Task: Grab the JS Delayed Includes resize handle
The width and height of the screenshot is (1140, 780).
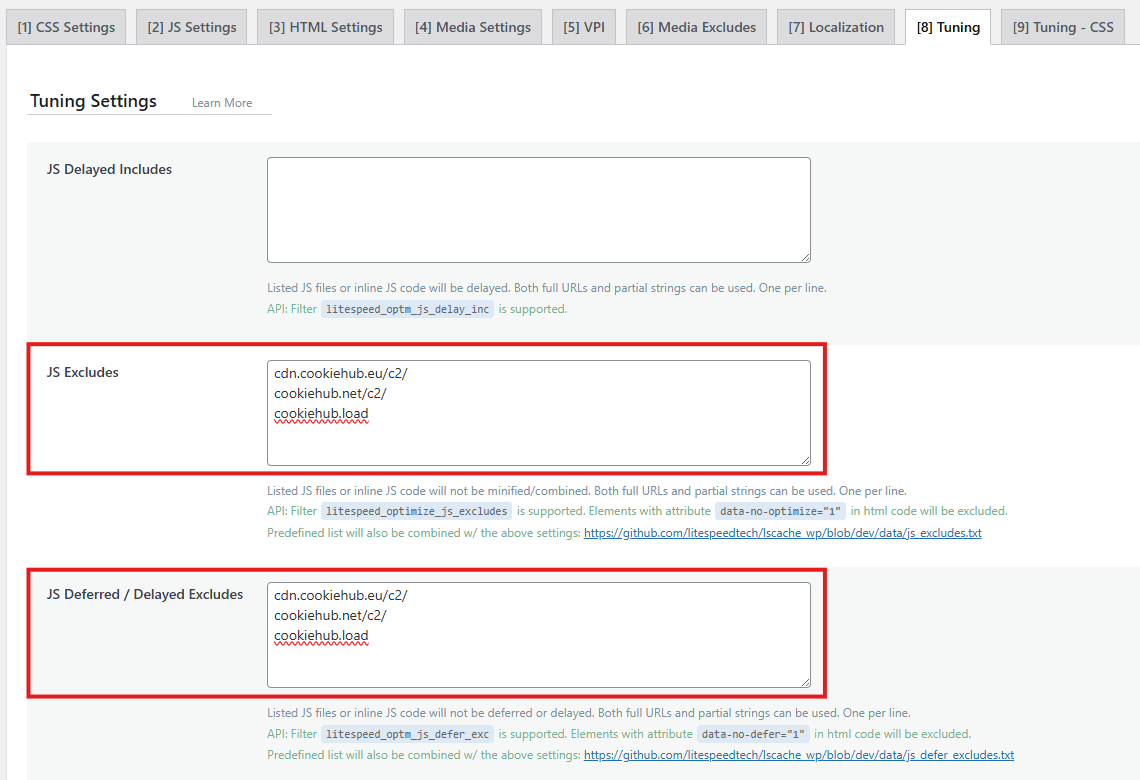Action: click(804, 257)
